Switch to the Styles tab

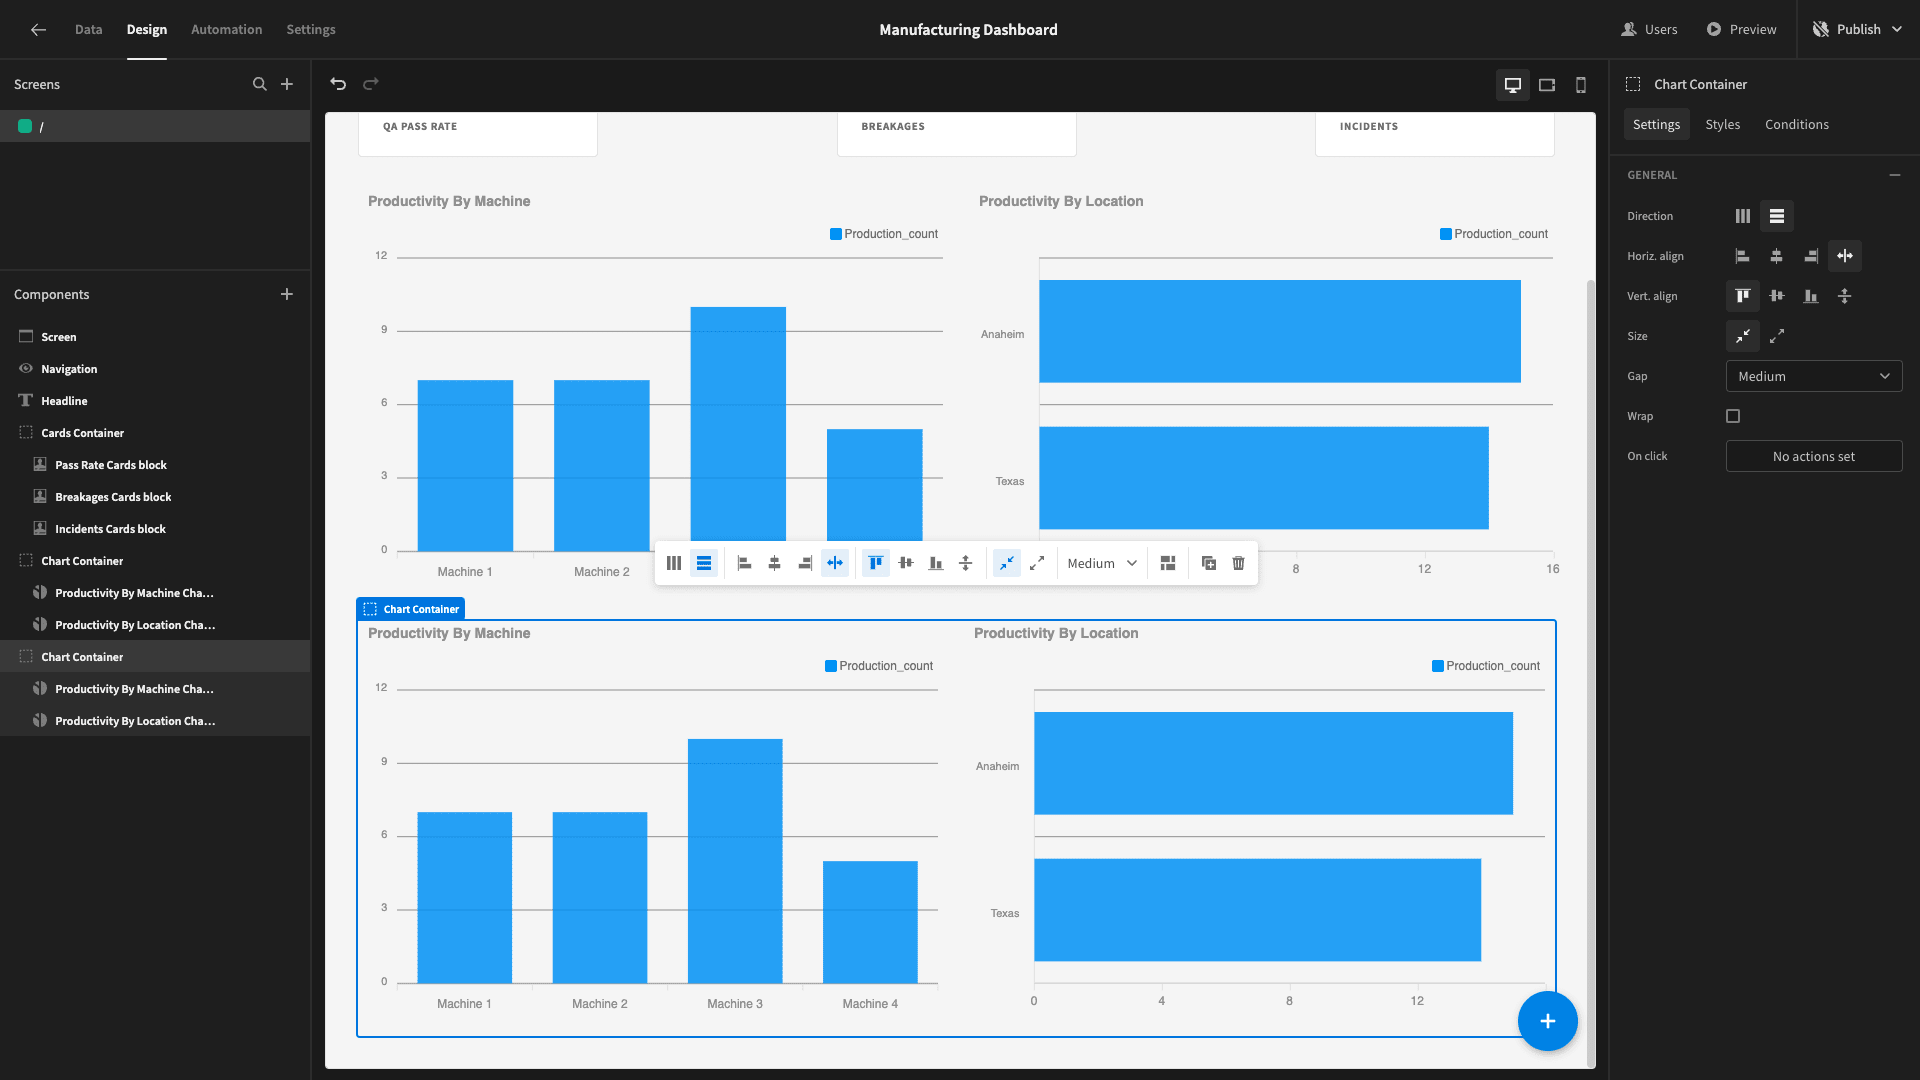point(1722,124)
